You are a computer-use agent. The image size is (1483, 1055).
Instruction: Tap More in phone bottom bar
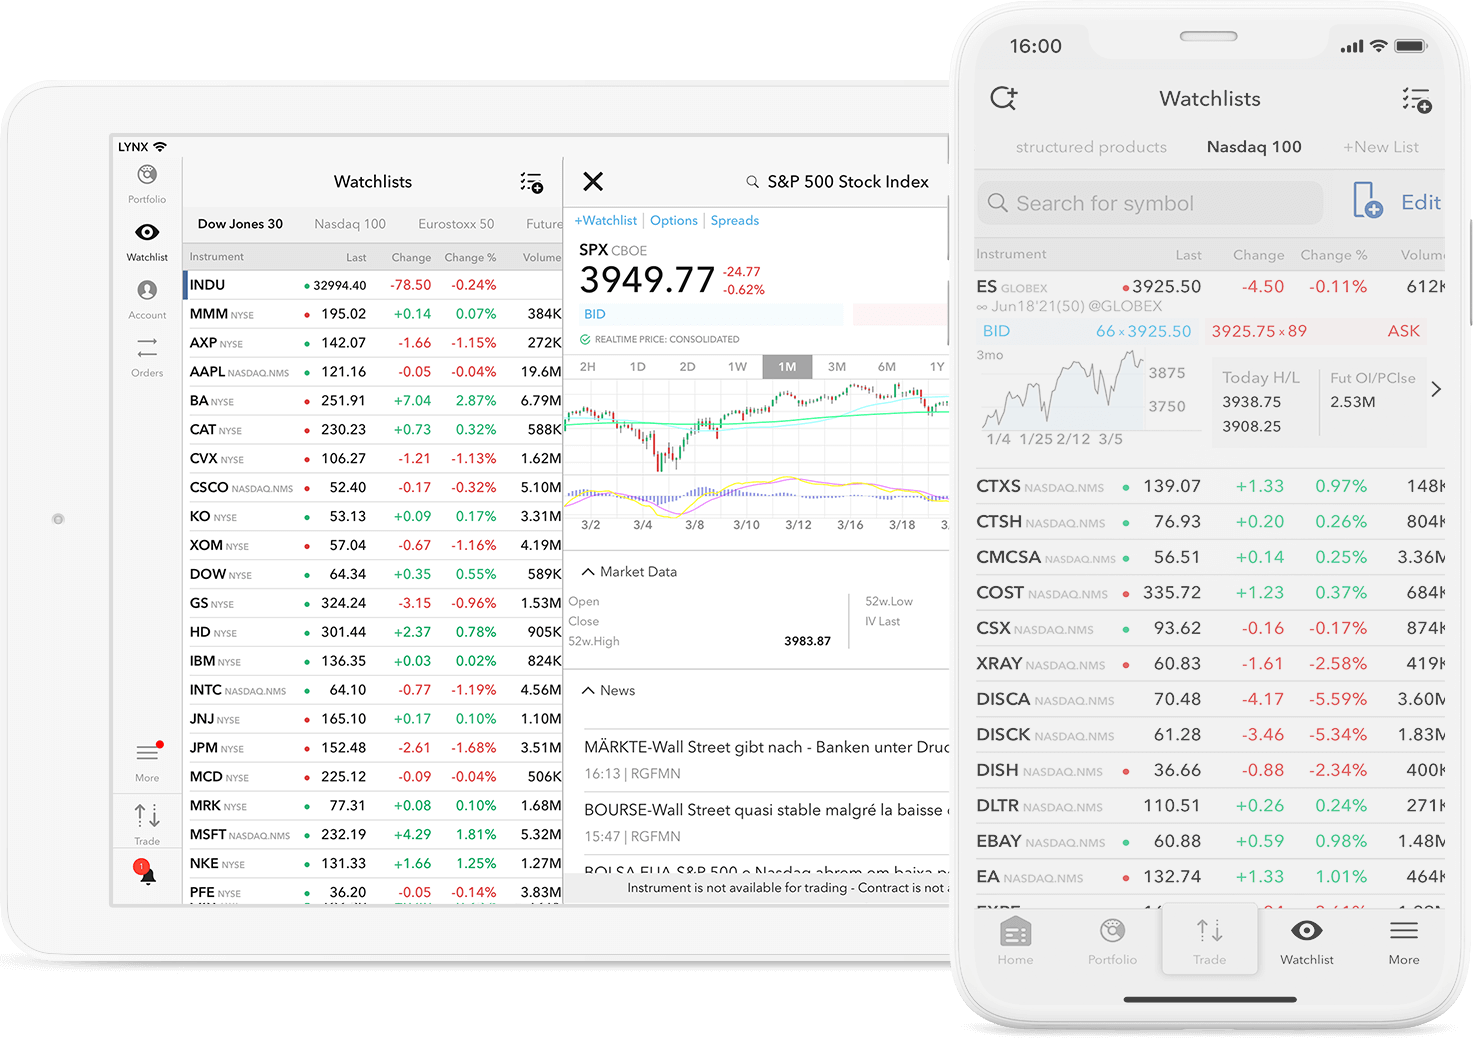1404,941
